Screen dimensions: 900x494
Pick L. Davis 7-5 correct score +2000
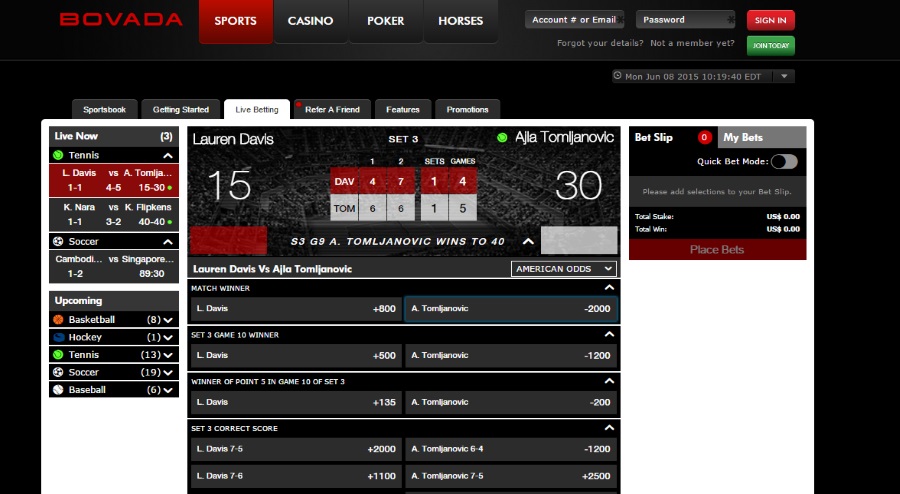296,449
